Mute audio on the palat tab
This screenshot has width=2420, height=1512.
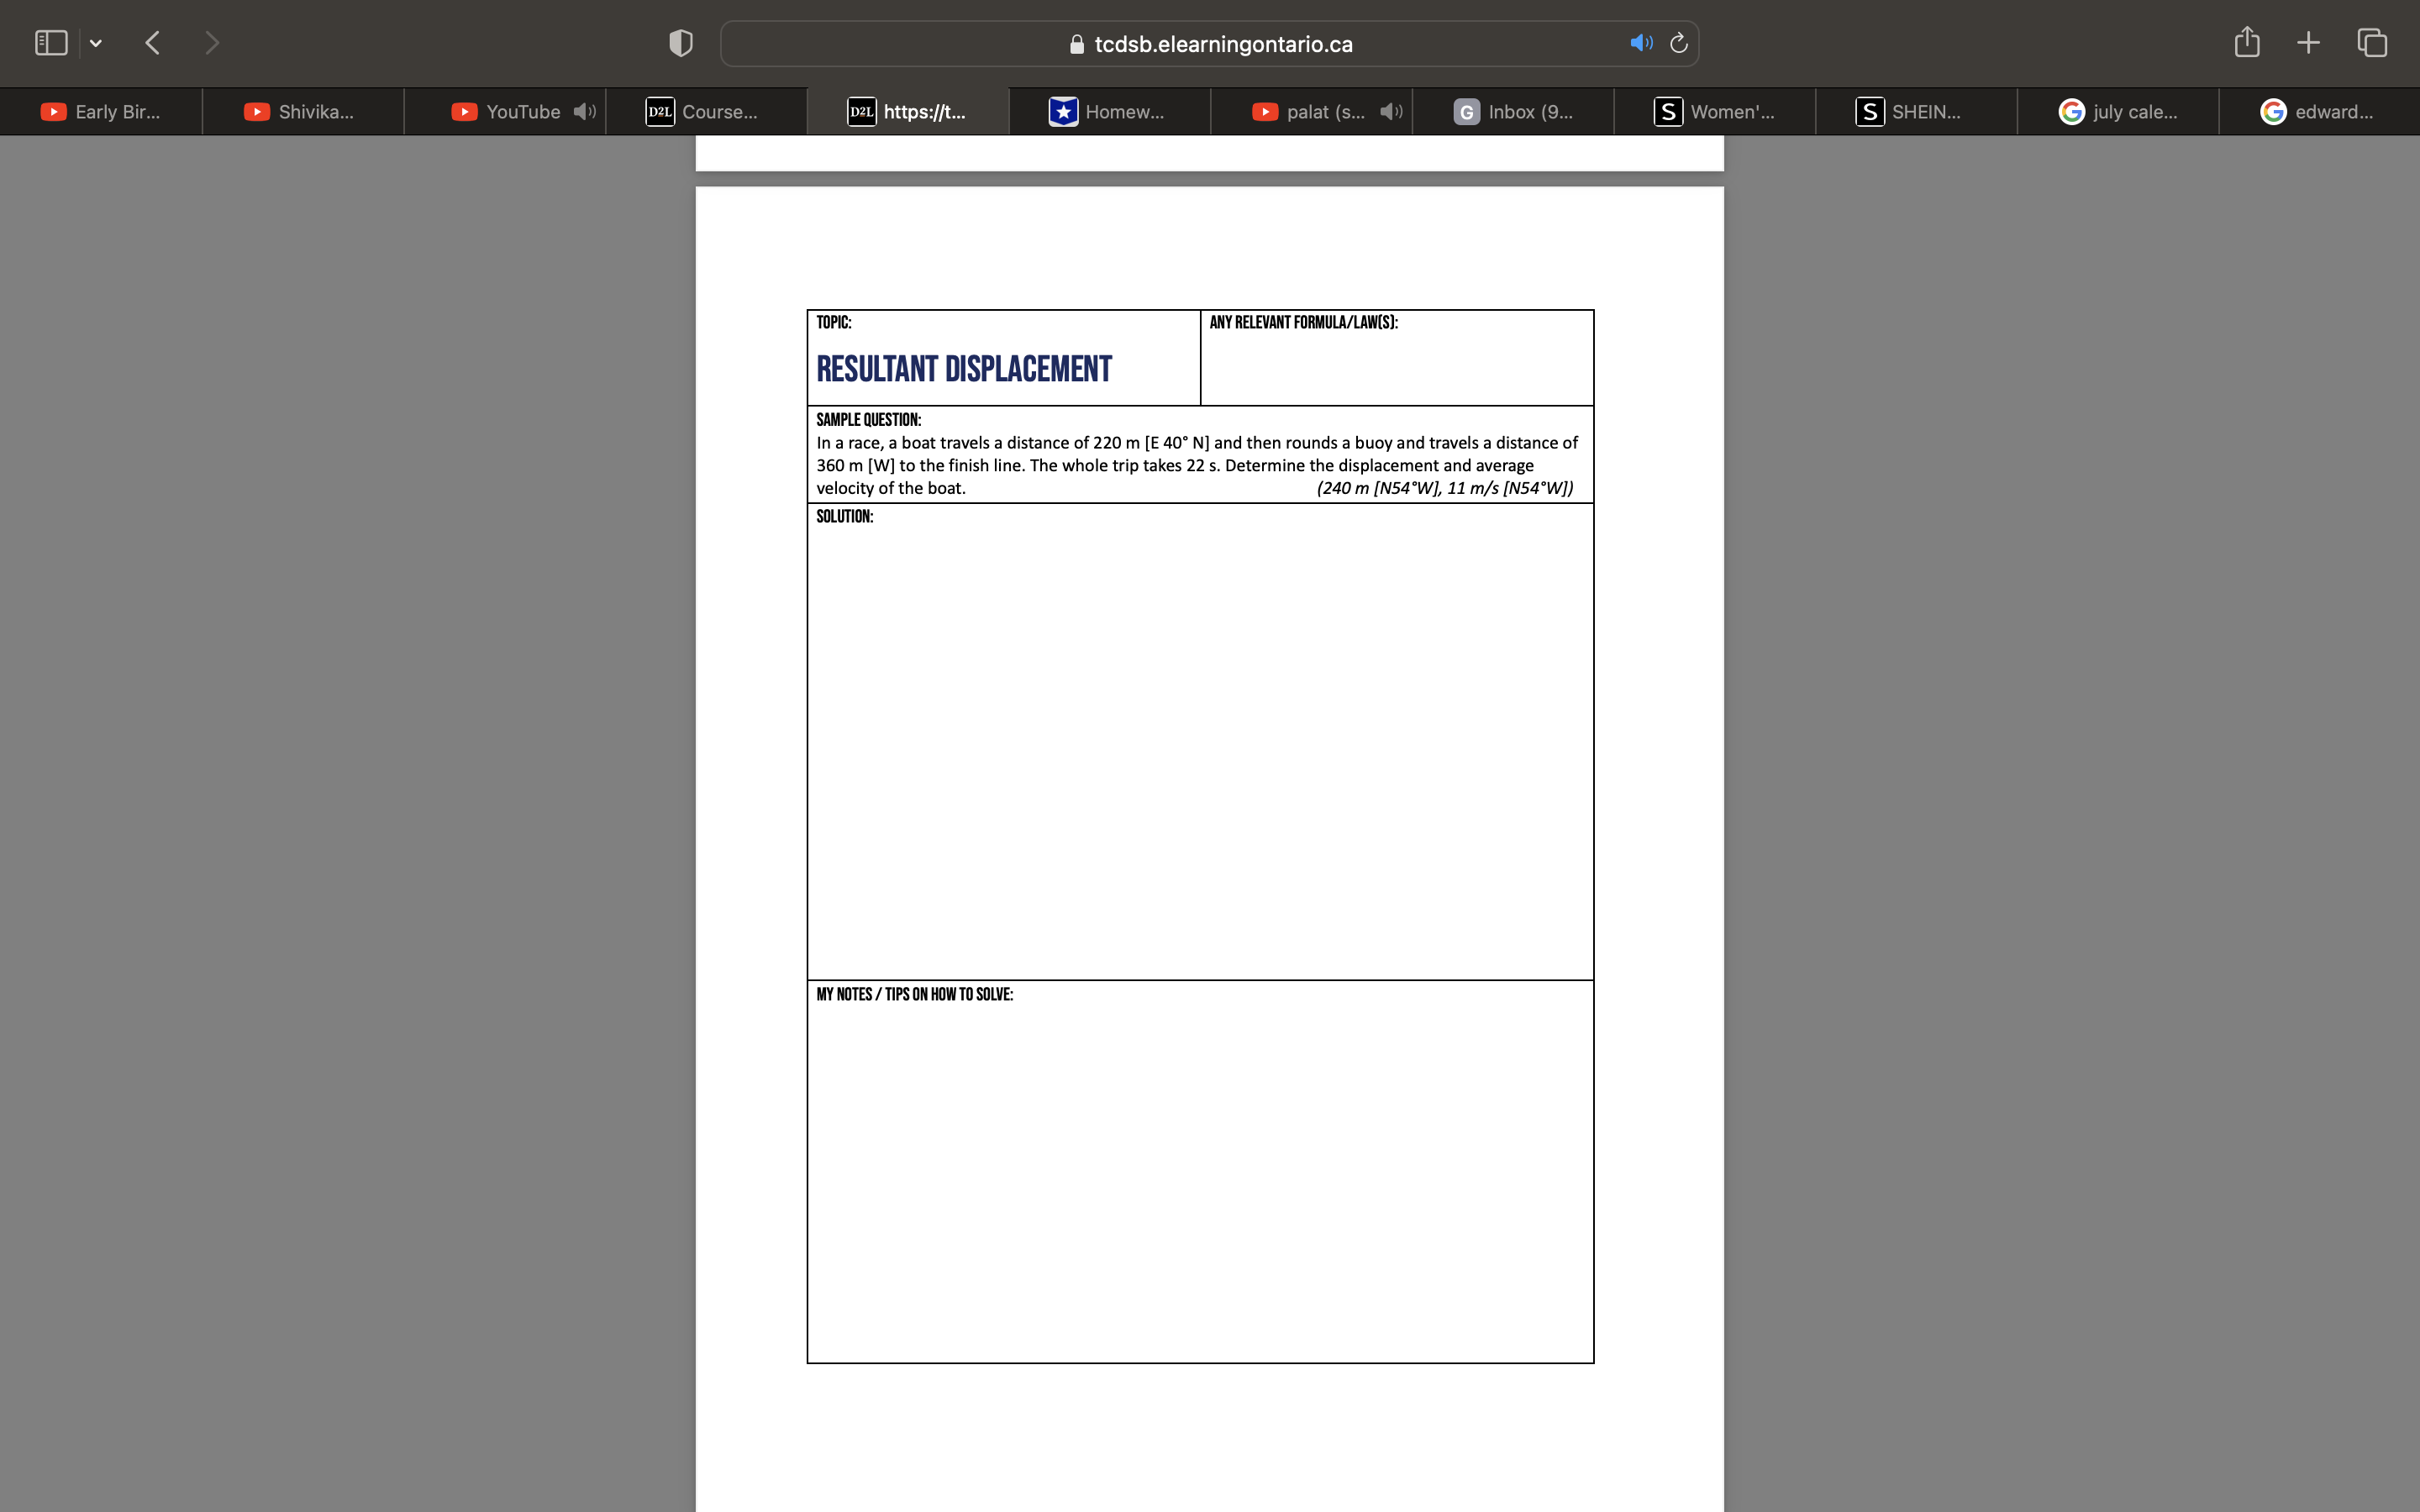click(1390, 111)
